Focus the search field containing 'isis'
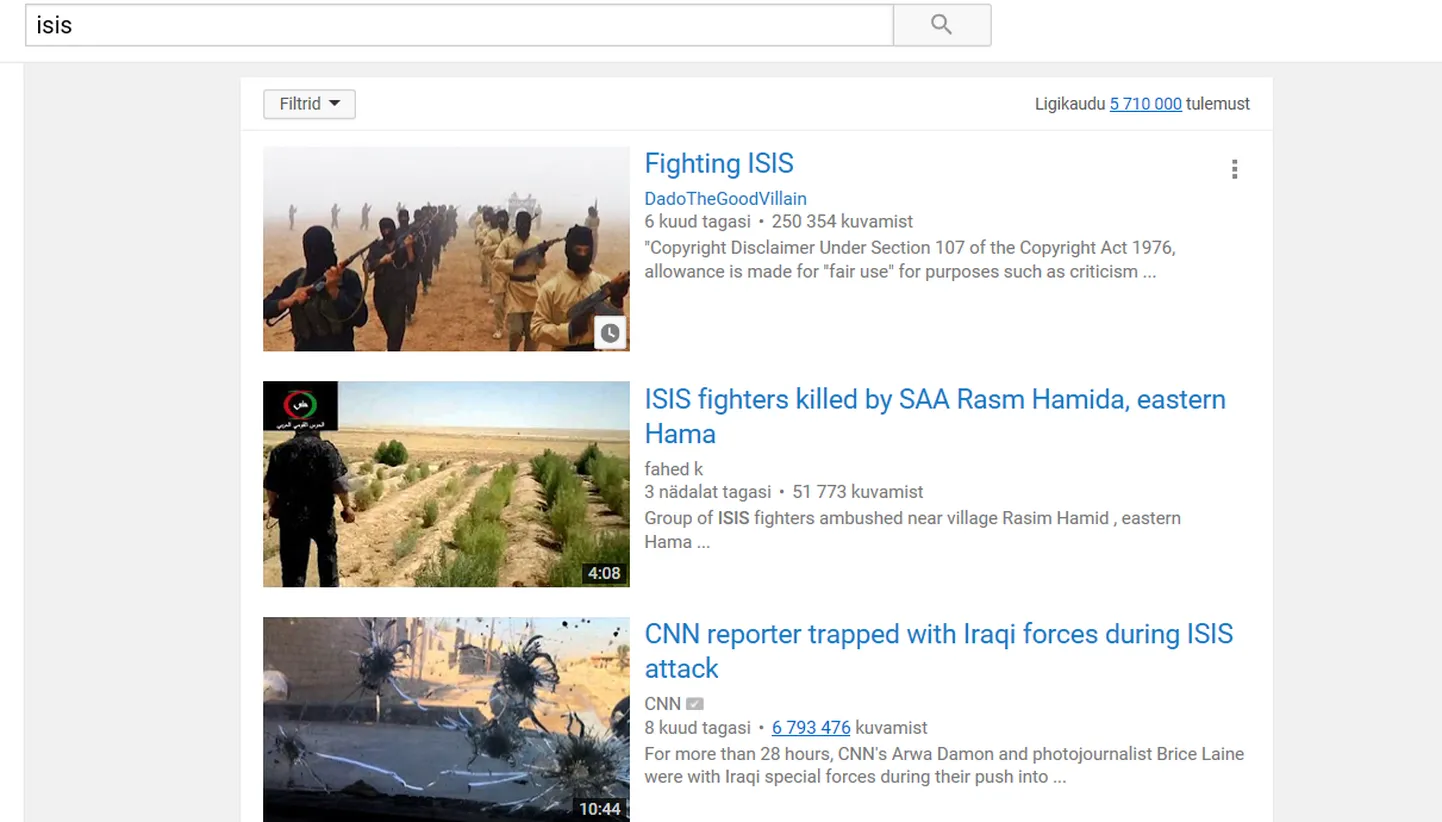This screenshot has height=822, width=1442. point(459,25)
